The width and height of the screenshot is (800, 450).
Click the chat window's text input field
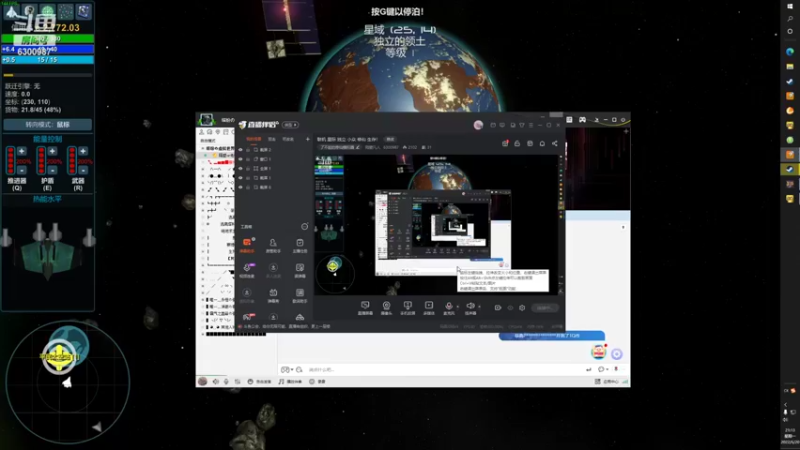pyautogui.click(x=444, y=369)
